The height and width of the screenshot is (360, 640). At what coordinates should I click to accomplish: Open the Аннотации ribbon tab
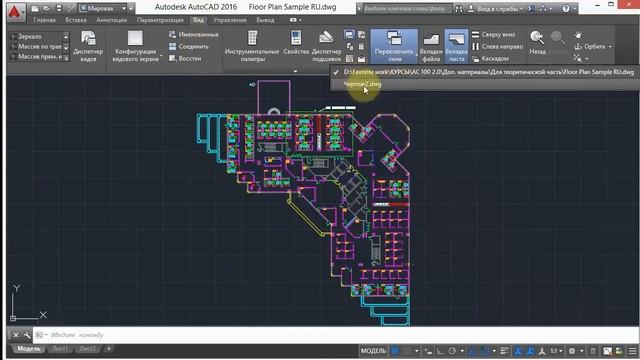click(x=111, y=20)
